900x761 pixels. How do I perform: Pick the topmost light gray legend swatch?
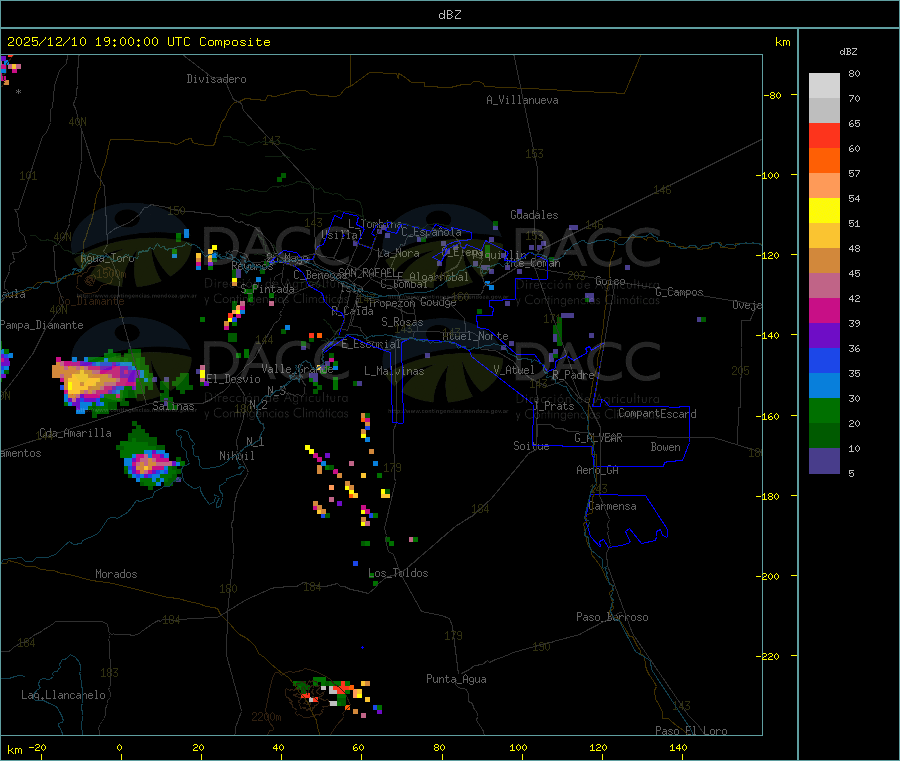click(824, 85)
